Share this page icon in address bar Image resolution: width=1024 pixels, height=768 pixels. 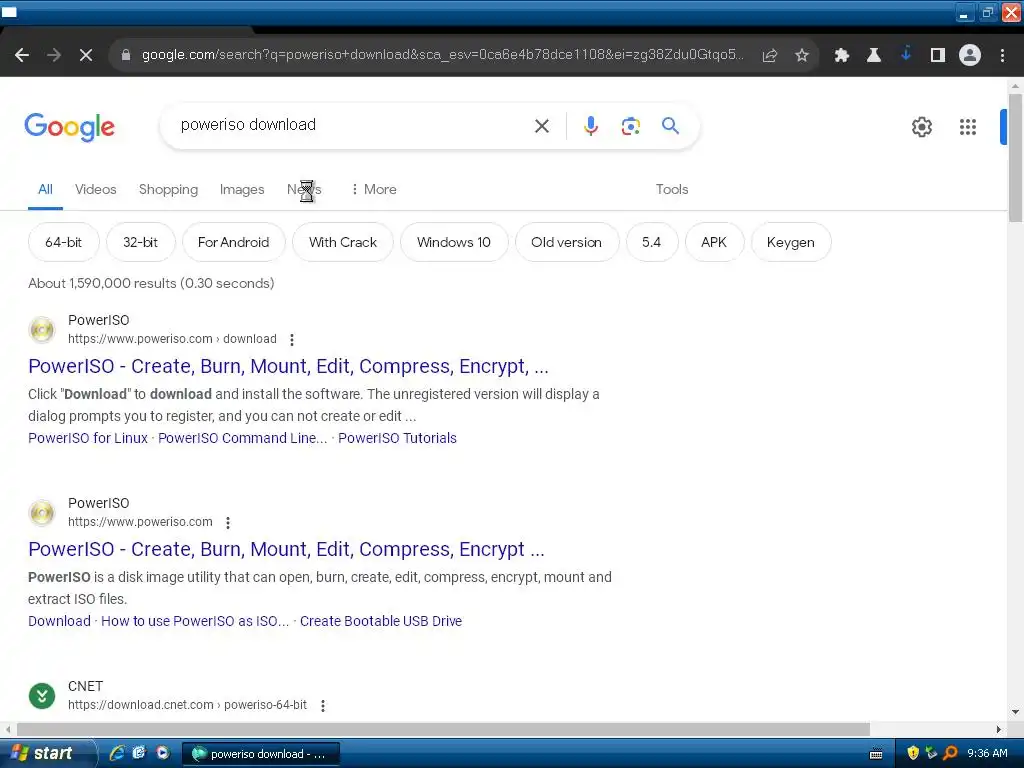click(x=770, y=56)
